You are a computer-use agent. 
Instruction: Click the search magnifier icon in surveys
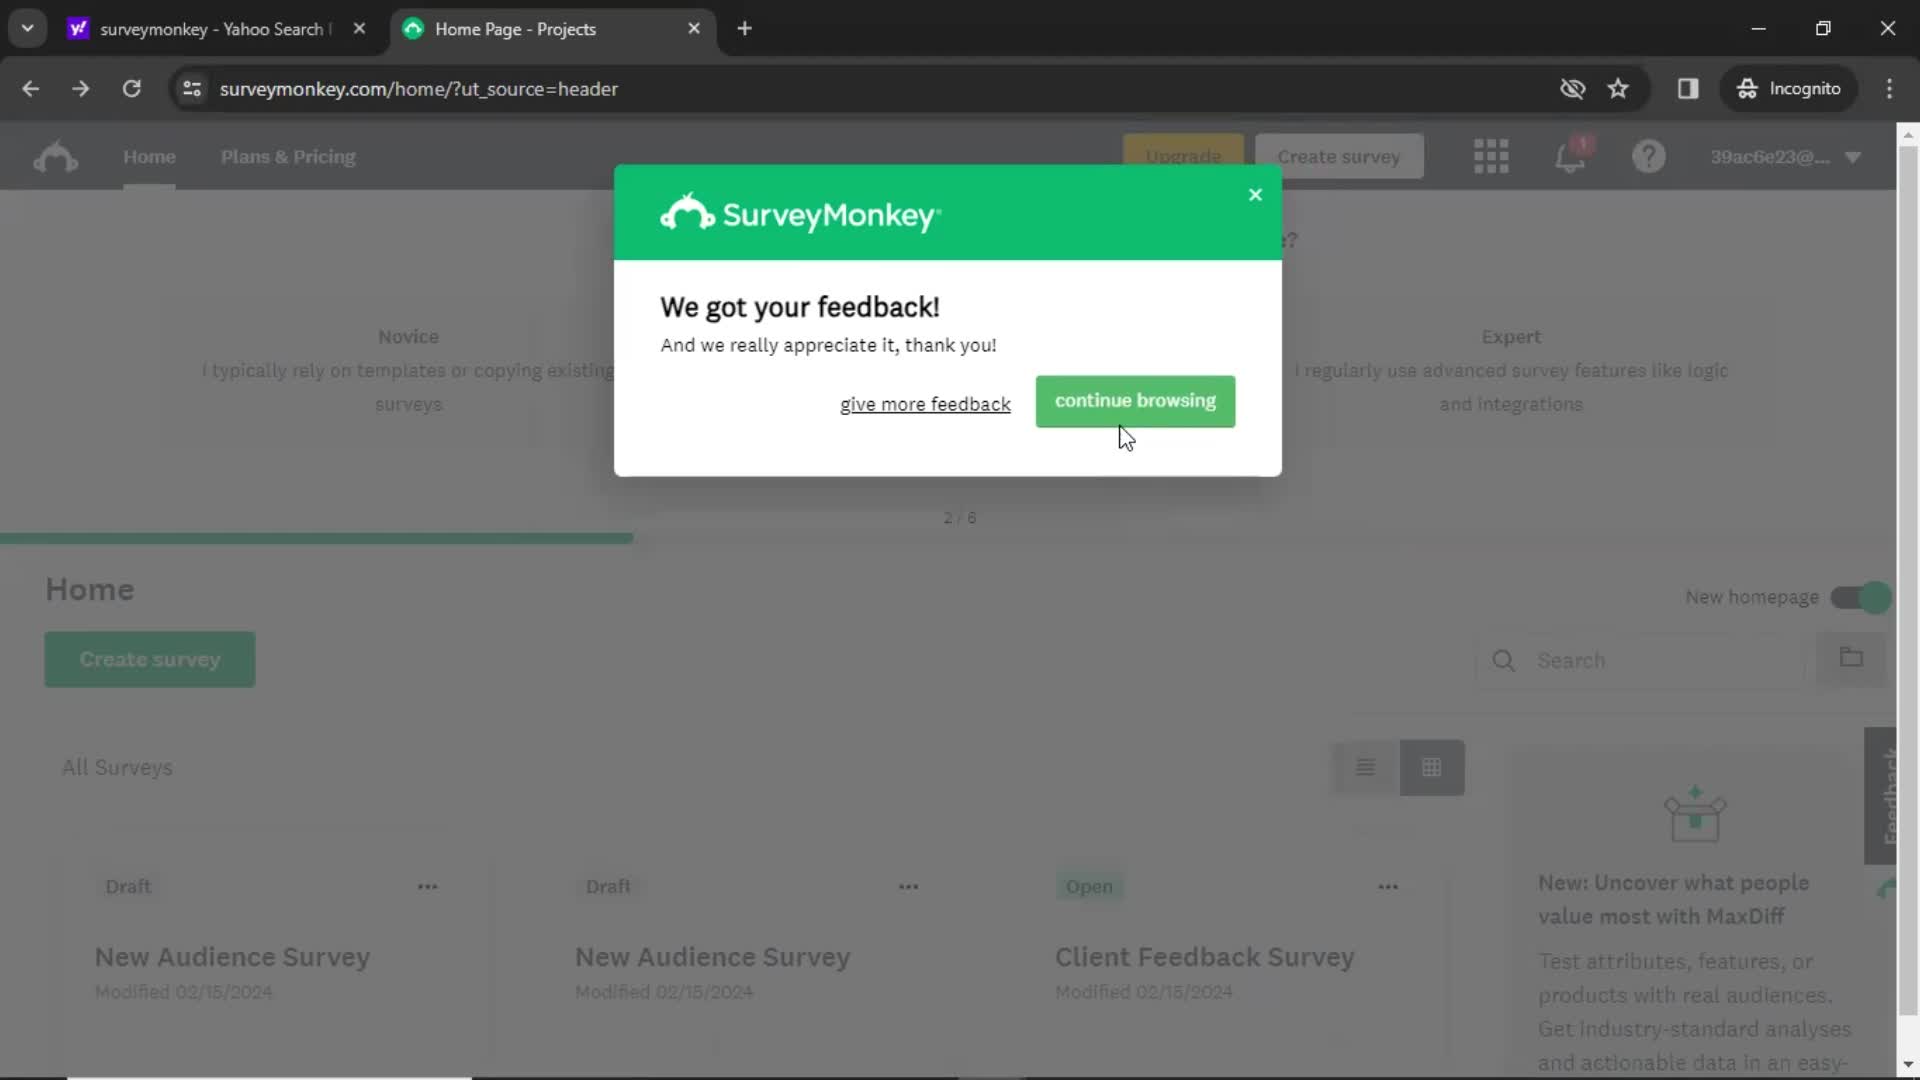tap(1503, 661)
